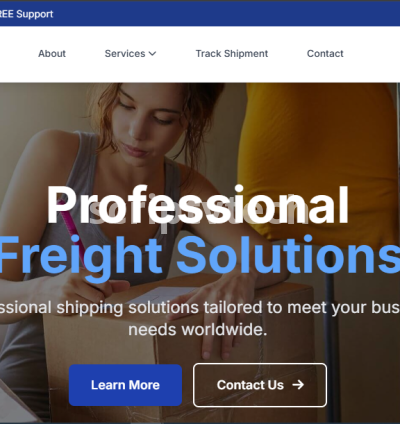Click the dark blue announcement bar

[x=200, y=13]
